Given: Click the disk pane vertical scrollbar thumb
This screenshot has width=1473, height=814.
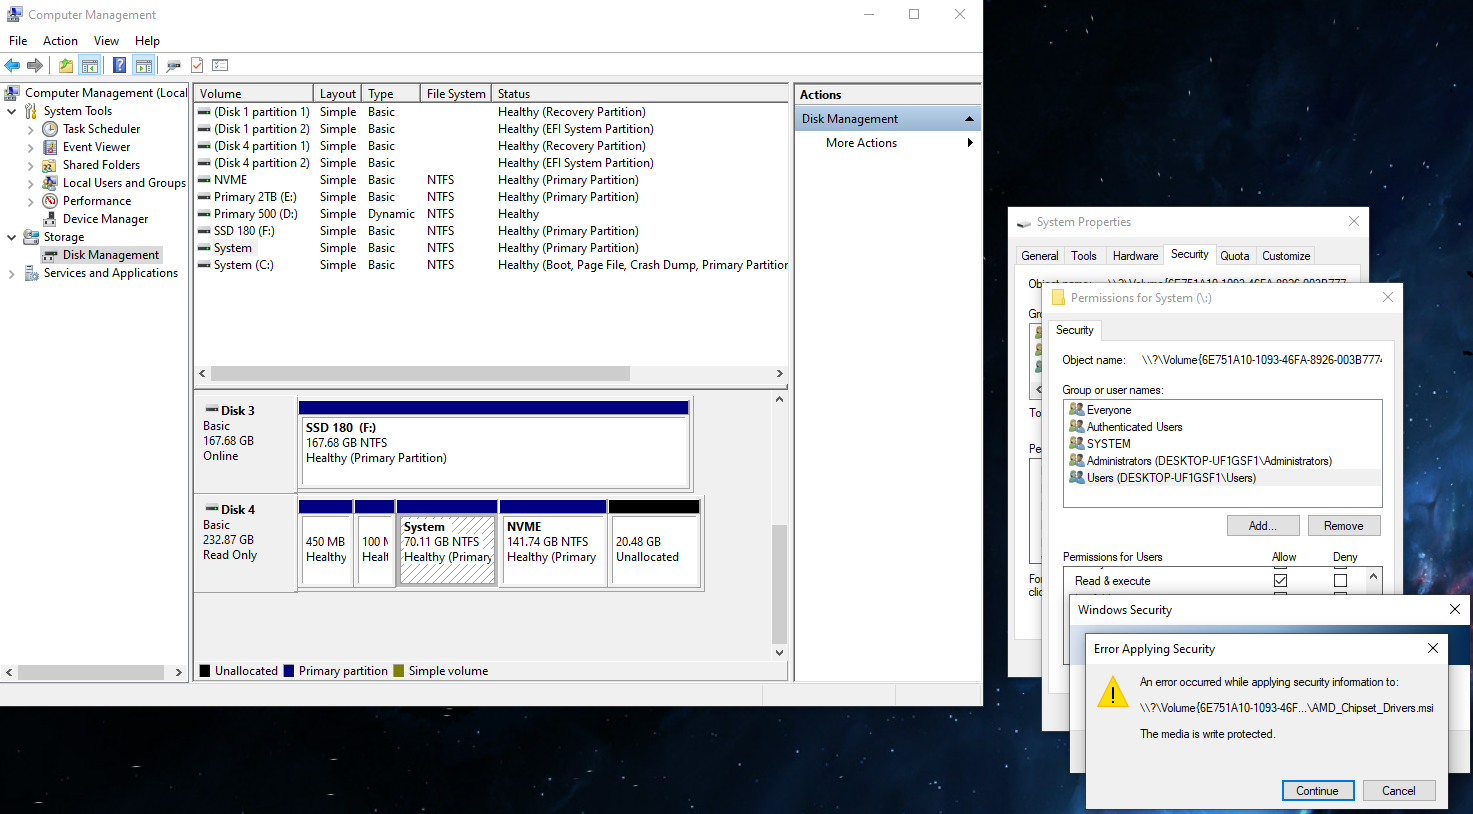Looking at the screenshot, I should click(780, 584).
